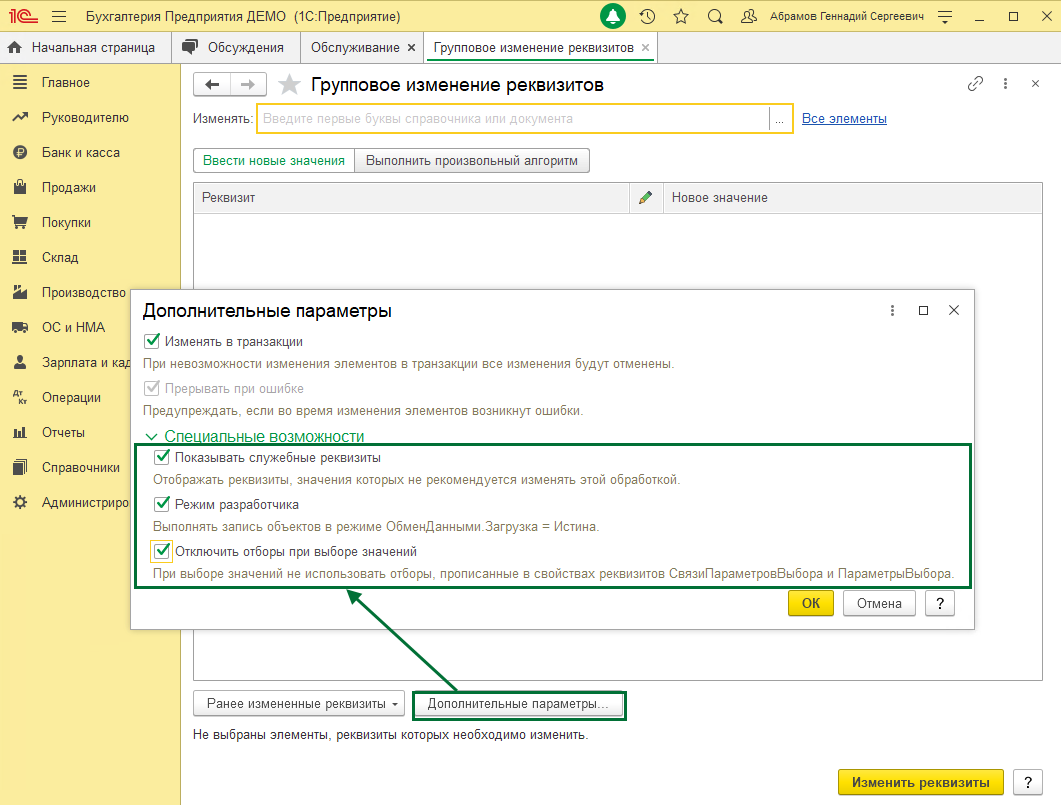Viewport: 1061px width, 805px height.
Task: Open the Продажи section
Action: (68, 187)
